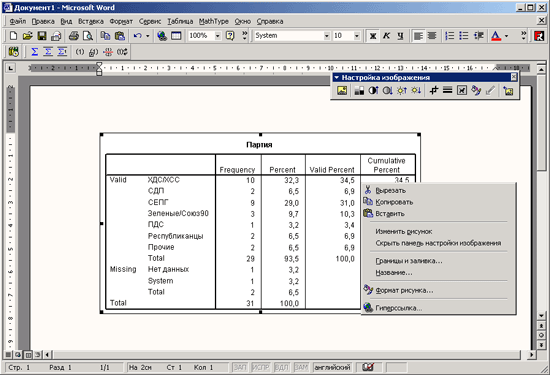Viewport: 550px width, 375px height.
Task: Open image settings panel title dropdown arrow
Action: pos(336,78)
